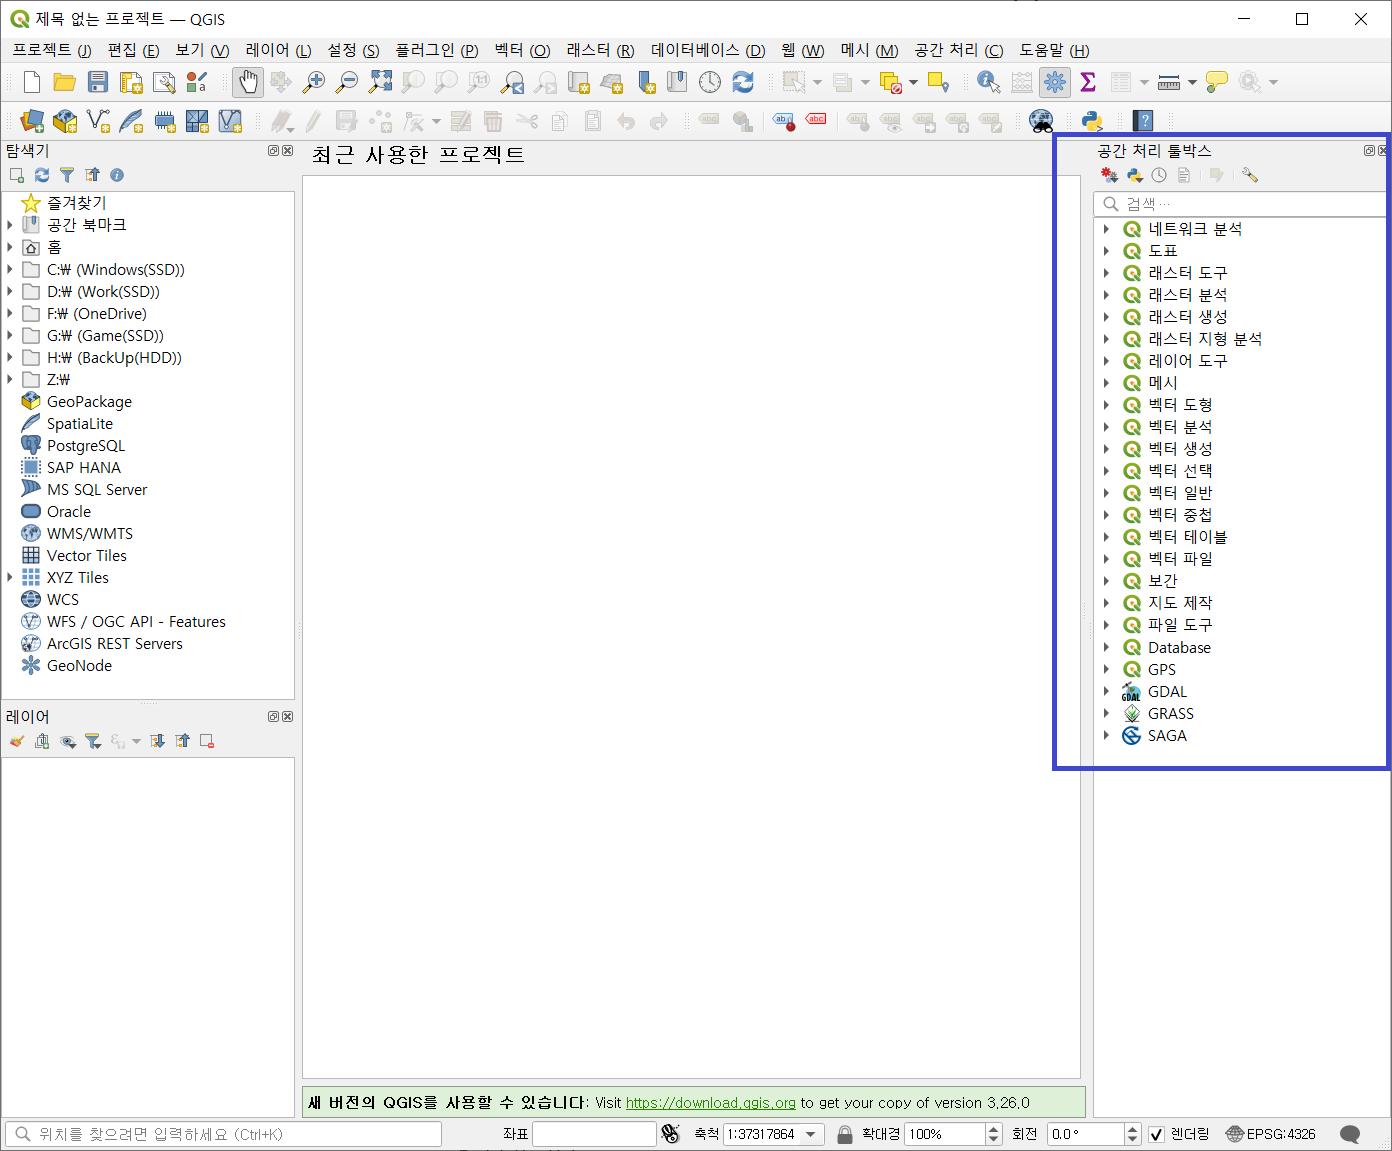Create a new shapefile layer
Screen dimensions: 1392x1151
point(97,121)
